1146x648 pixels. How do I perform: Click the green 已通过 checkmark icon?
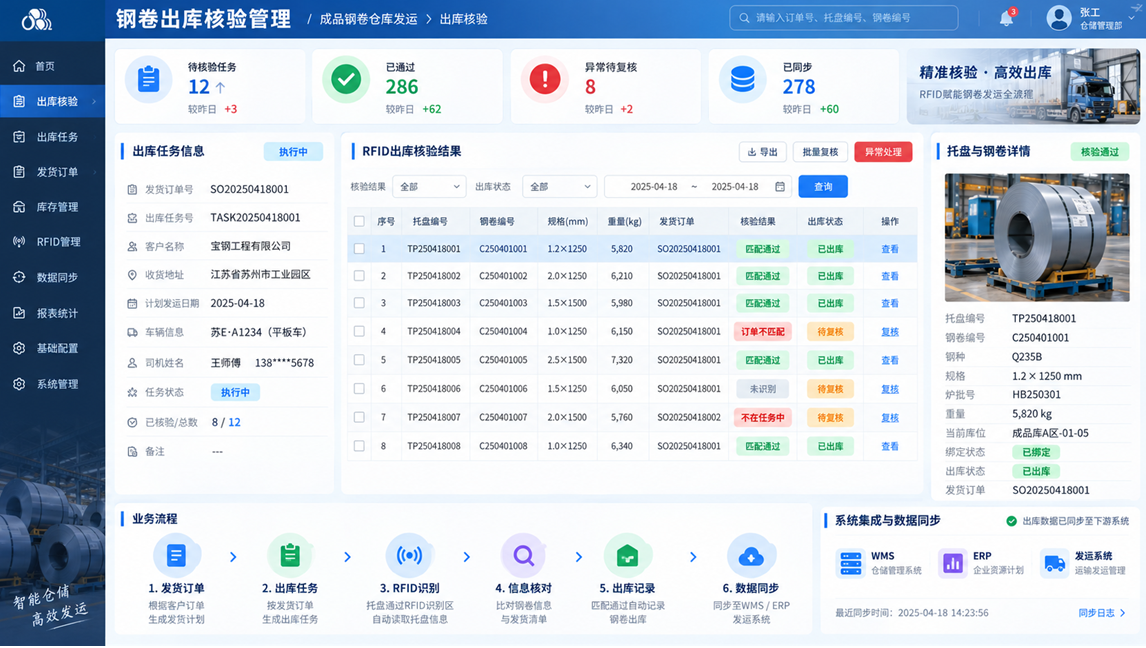pyautogui.click(x=346, y=79)
